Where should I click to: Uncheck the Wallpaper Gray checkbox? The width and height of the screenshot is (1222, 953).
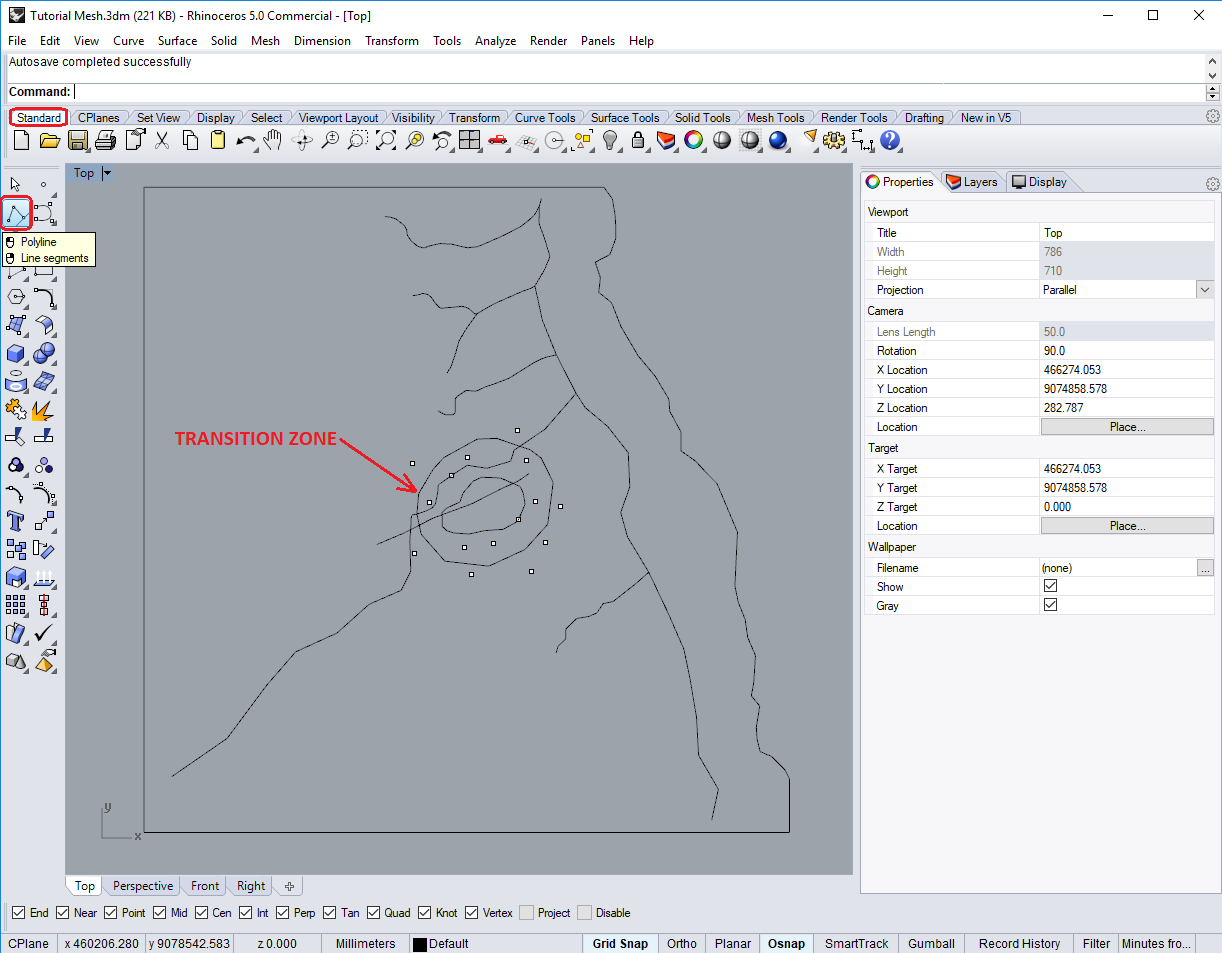[1050, 605]
